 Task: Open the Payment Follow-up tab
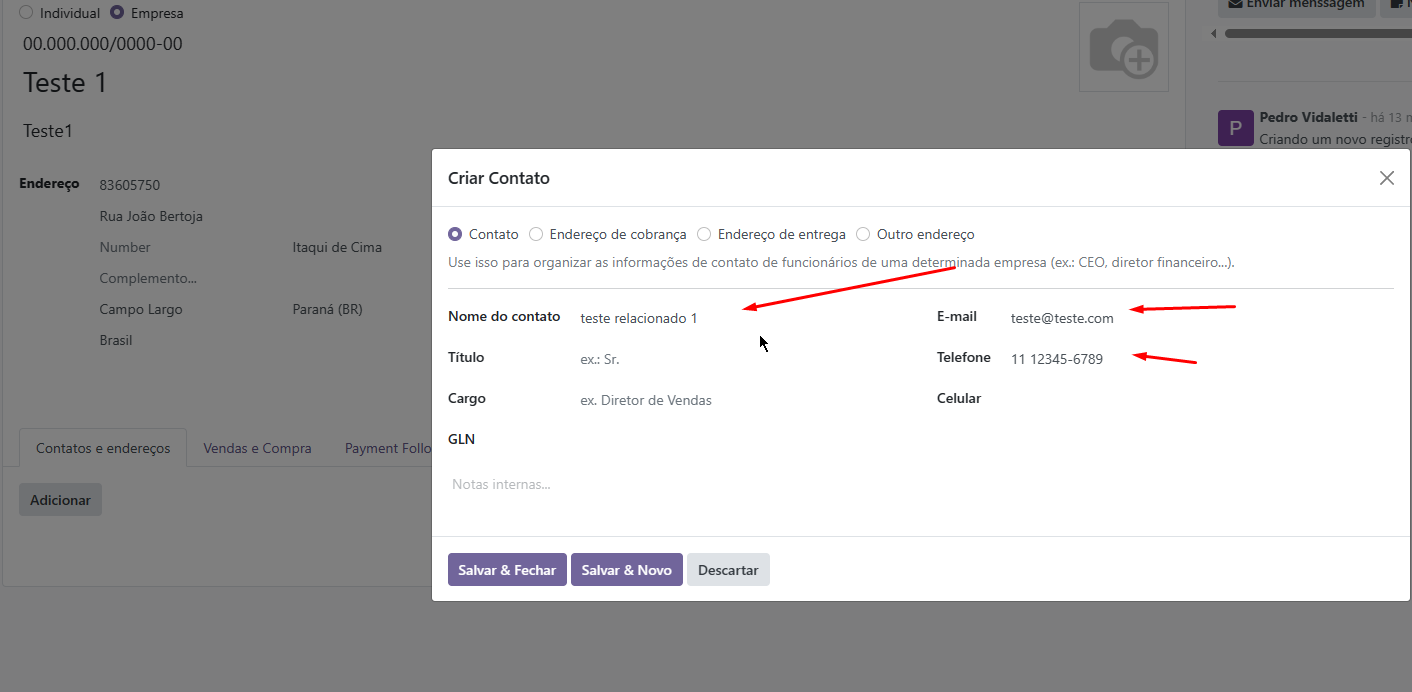coord(388,448)
